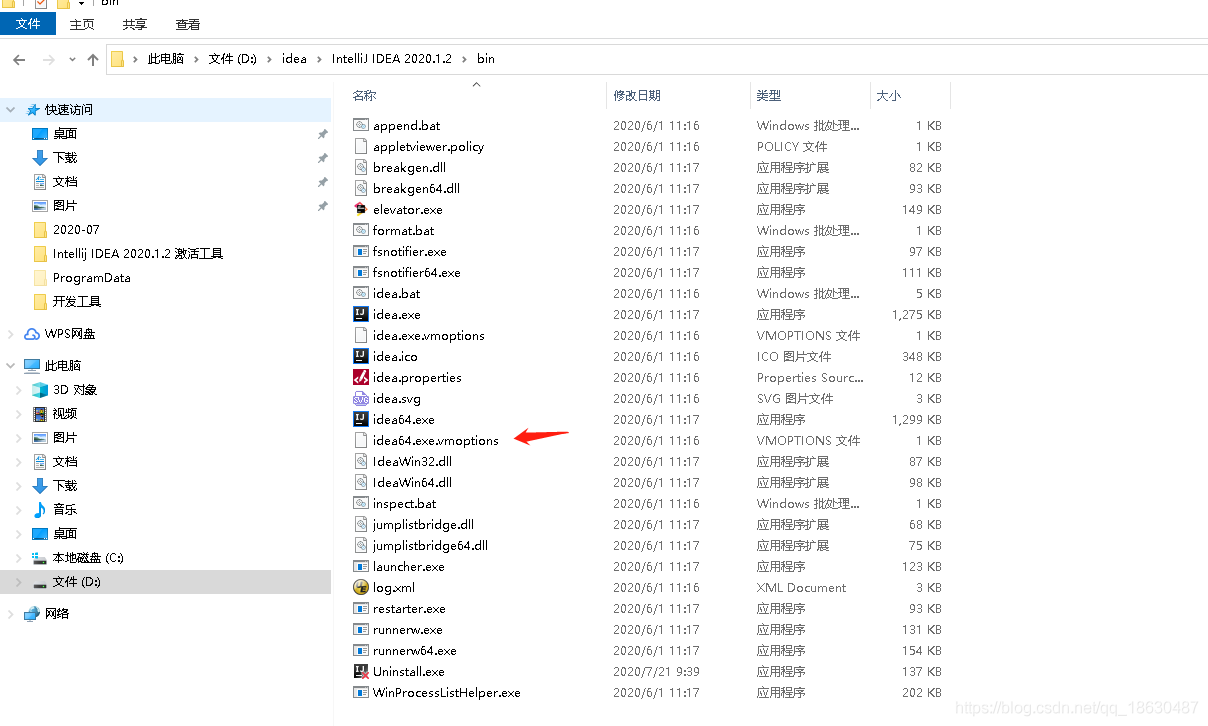Expand the 3D 对象 tree node
Image resolution: width=1208 pixels, height=726 pixels.
coord(19,389)
